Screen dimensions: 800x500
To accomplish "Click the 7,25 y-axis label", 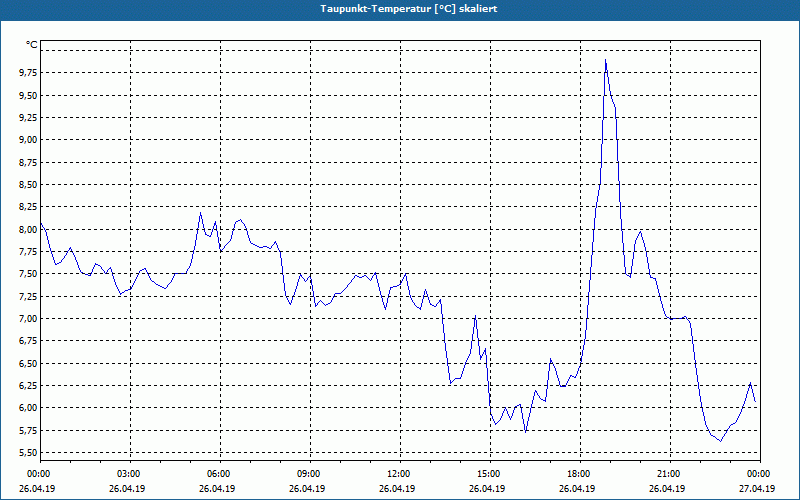I will point(28,296).
